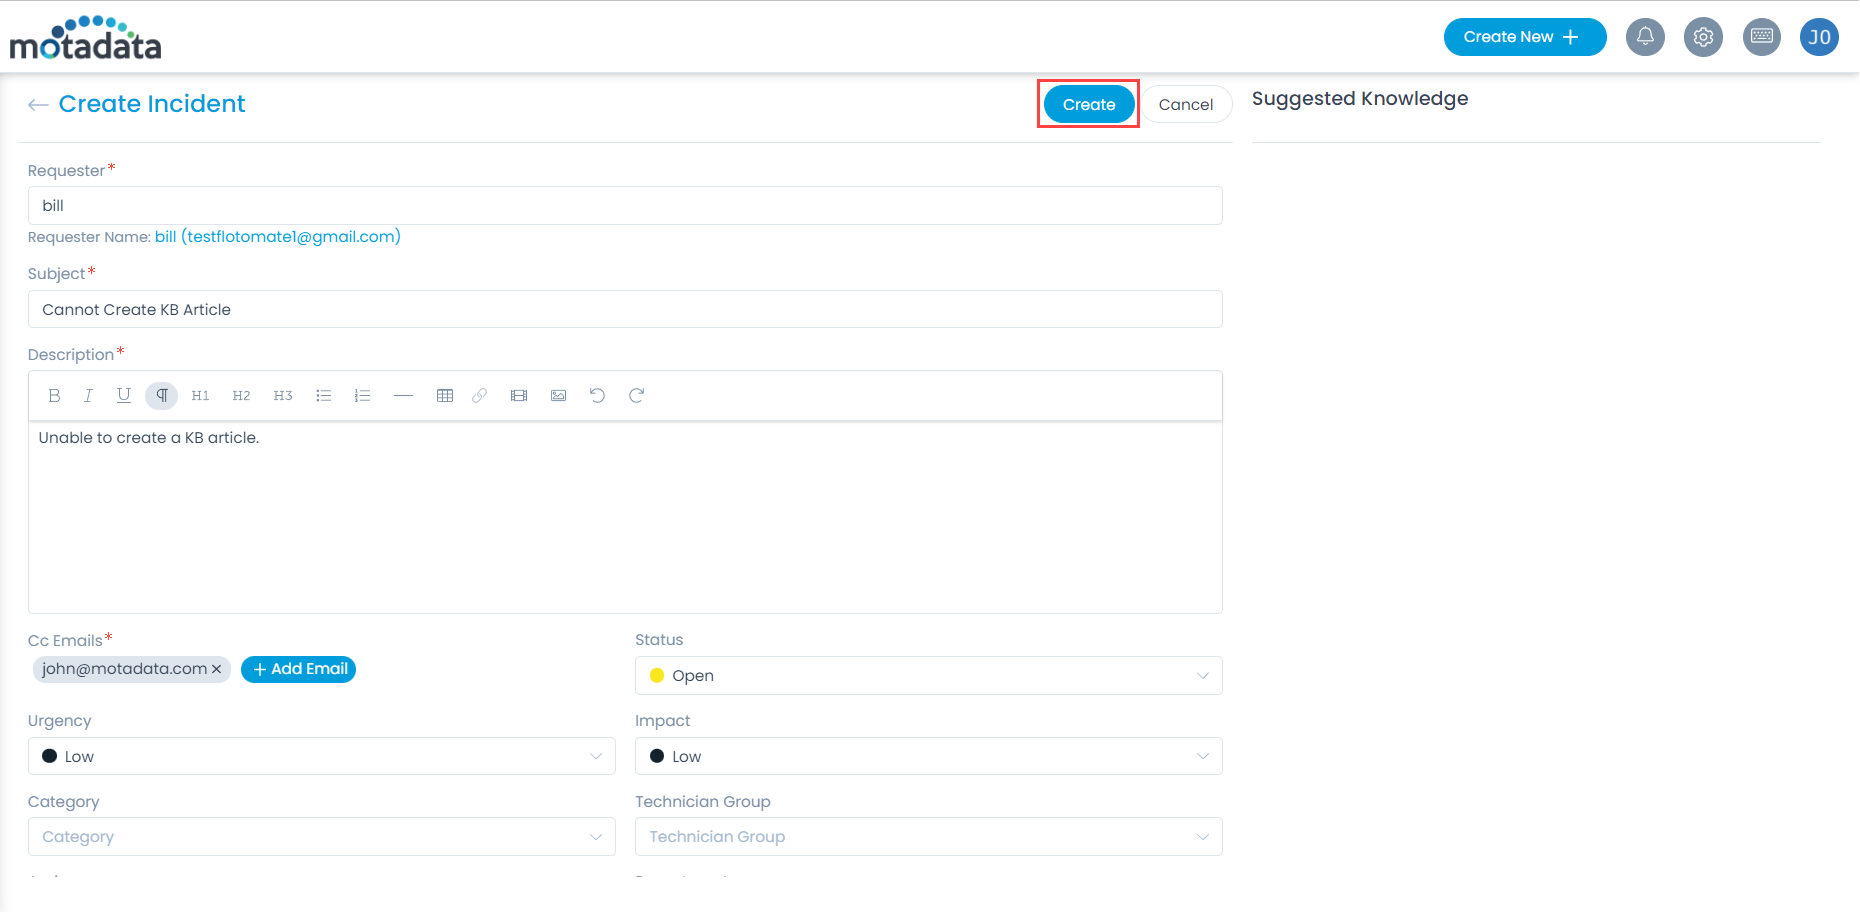1860x912 pixels.
Task: Insert an image into the description
Action: 558,395
